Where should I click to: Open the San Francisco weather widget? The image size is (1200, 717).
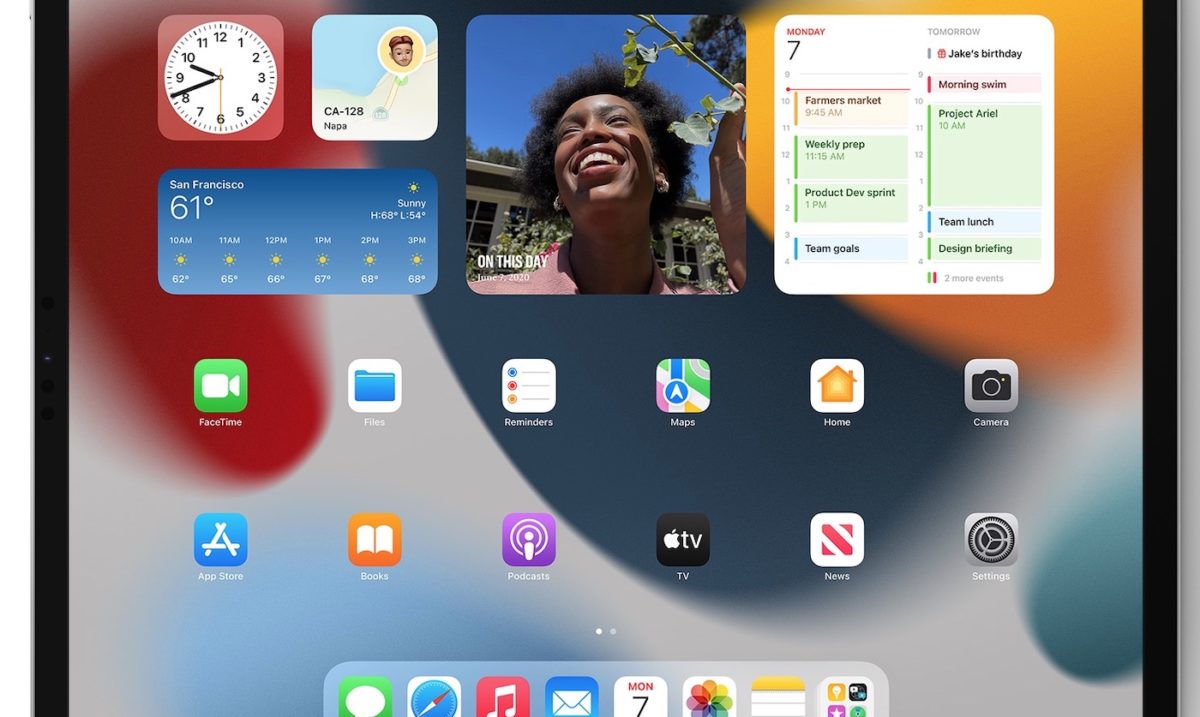point(297,231)
